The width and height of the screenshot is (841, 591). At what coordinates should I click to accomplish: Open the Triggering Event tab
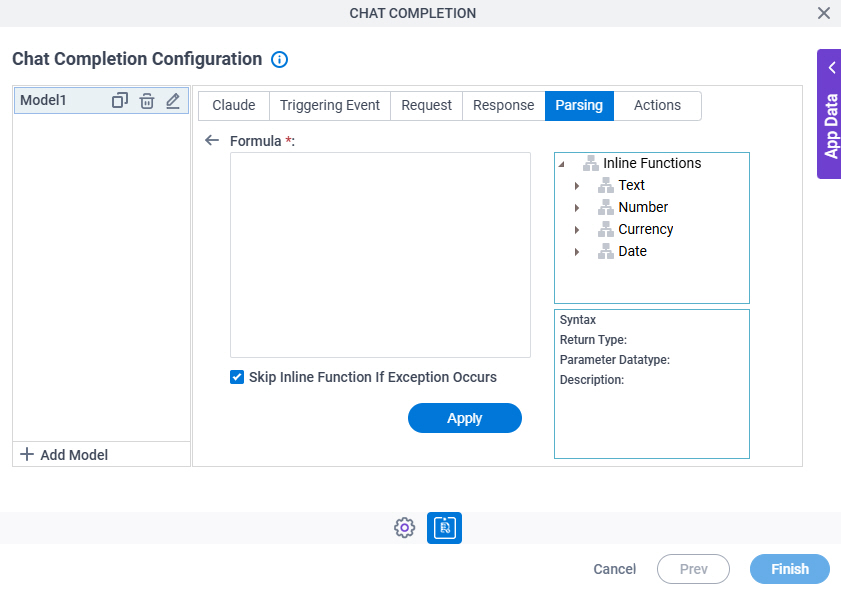(x=330, y=106)
